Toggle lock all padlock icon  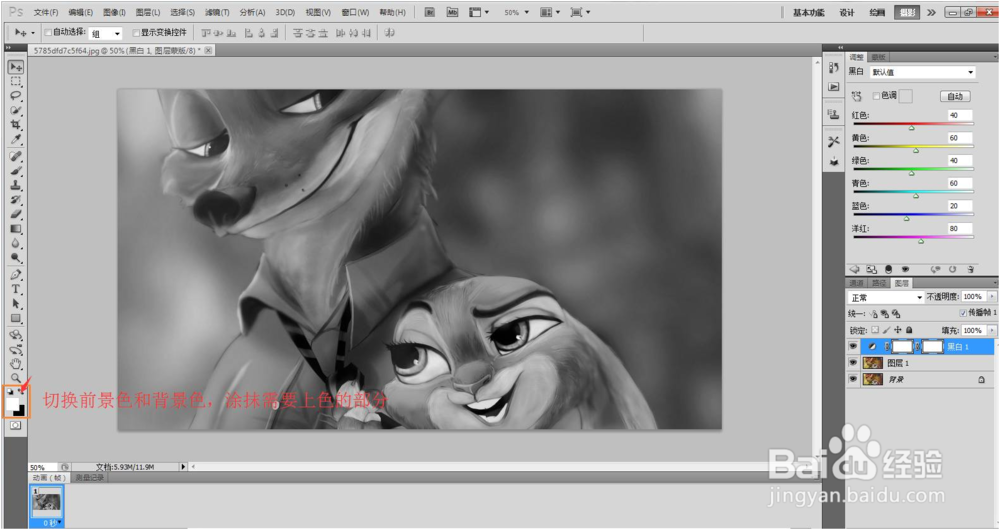click(909, 330)
